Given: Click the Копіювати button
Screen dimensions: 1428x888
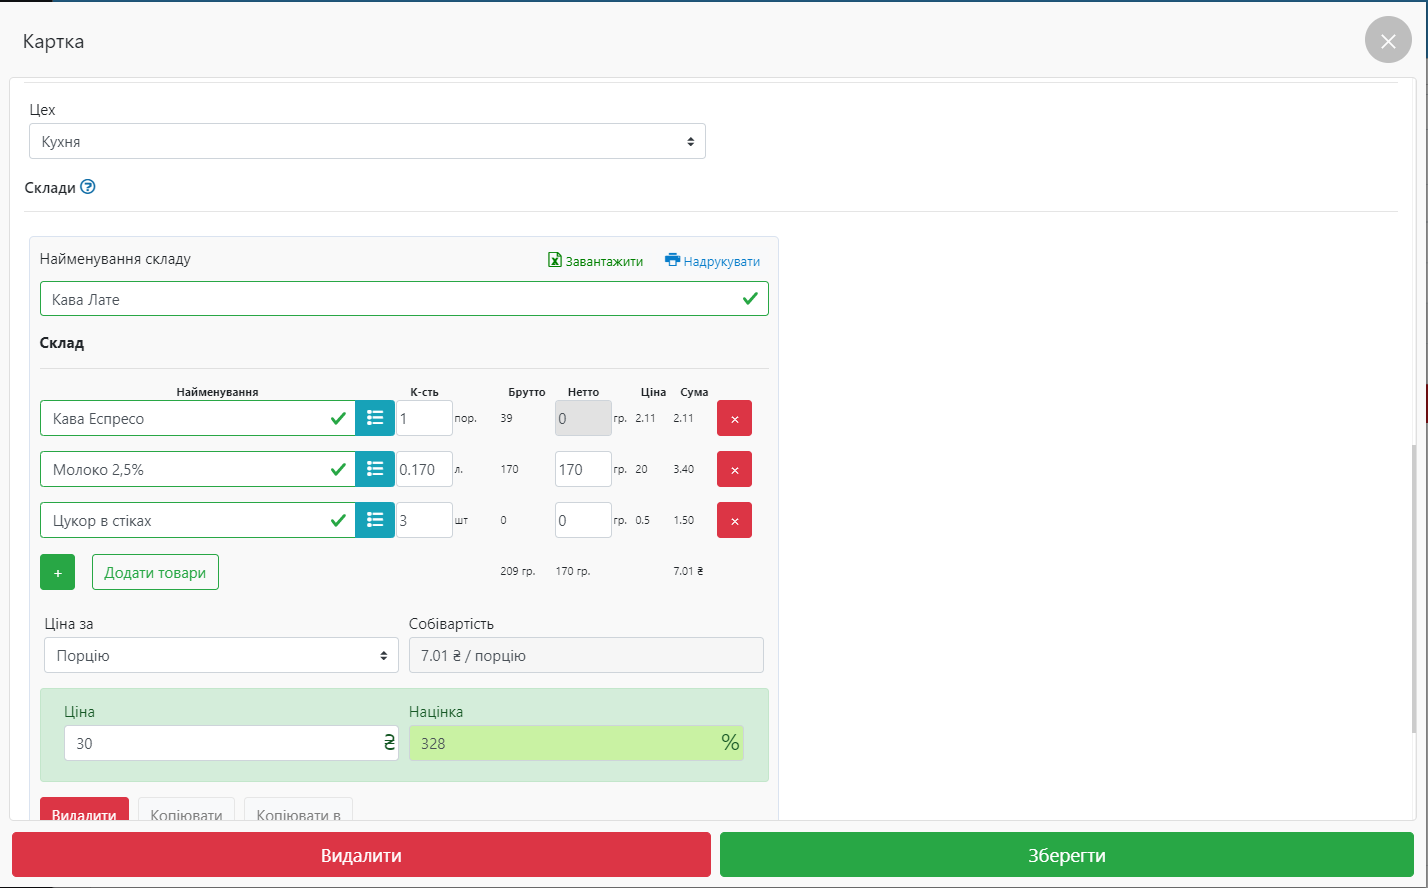Looking at the screenshot, I should coord(186,812).
